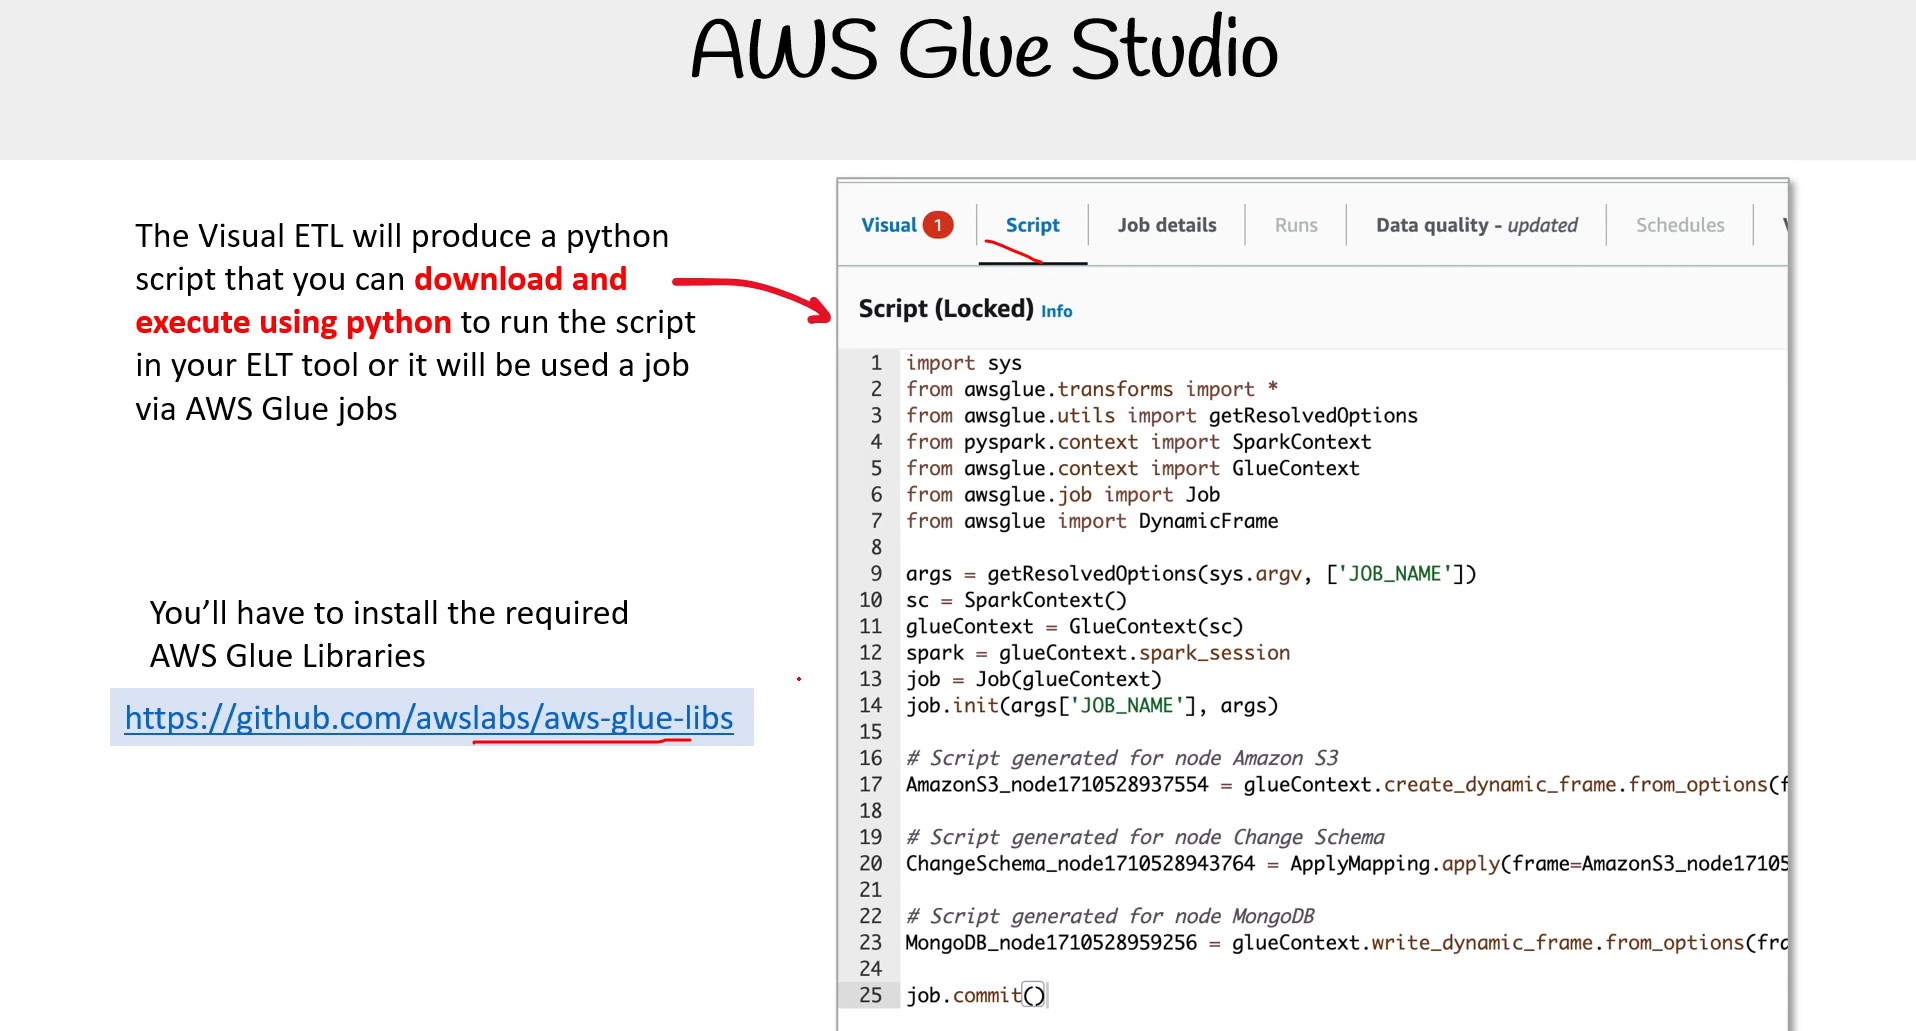Screen dimensions: 1916x1031
Task: Click the comment 'Script generated for node MongoDB'
Action: [1109, 916]
